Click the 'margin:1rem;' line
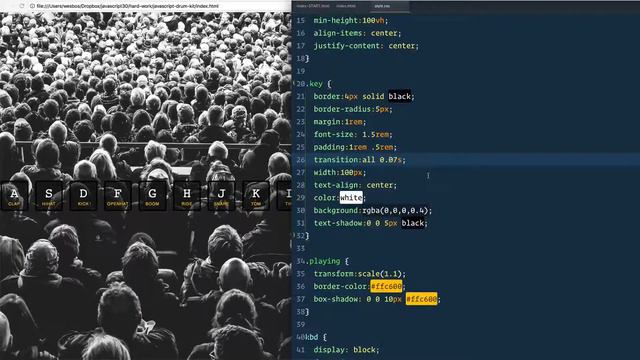The image size is (640, 360). pyautogui.click(x=340, y=122)
